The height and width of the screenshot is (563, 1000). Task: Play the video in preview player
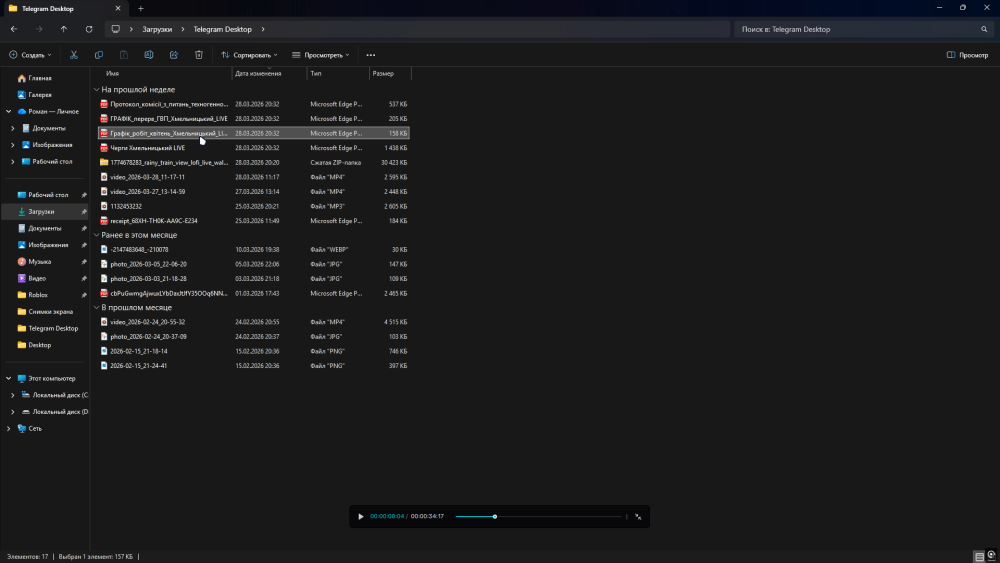click(360, 516)
